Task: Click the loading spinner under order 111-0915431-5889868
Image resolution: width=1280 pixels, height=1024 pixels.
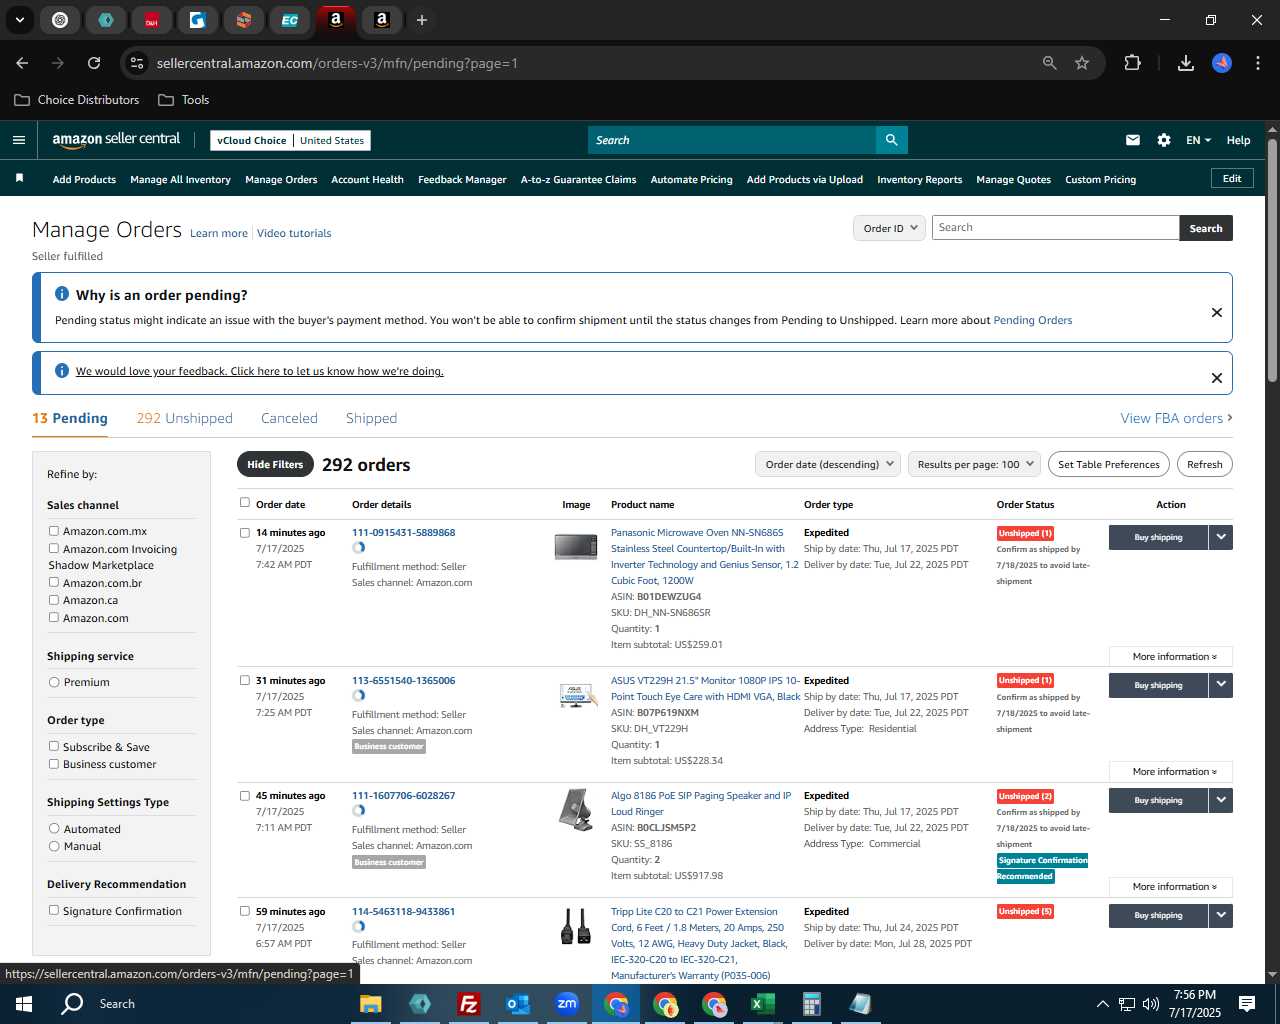Action: click(x=359, y=548)
